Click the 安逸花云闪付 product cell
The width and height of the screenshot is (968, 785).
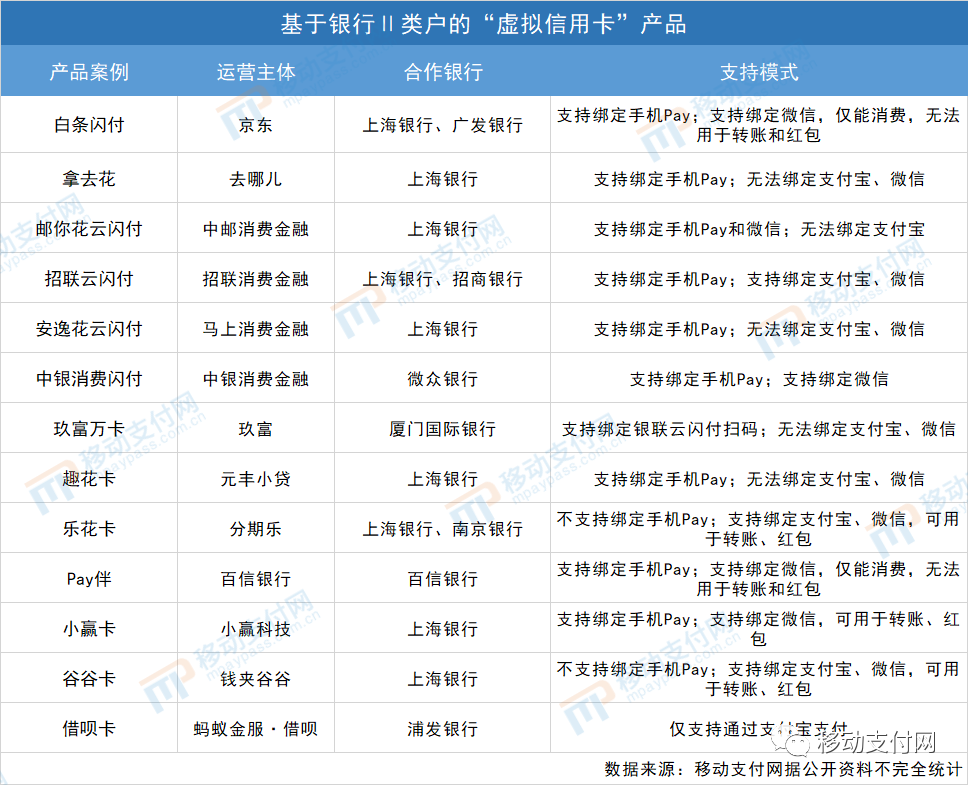coord(89,329)
